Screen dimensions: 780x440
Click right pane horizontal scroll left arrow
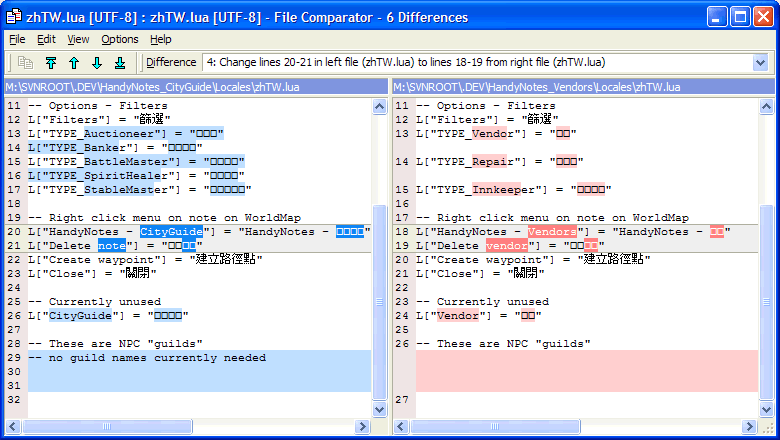pos(401,426)
